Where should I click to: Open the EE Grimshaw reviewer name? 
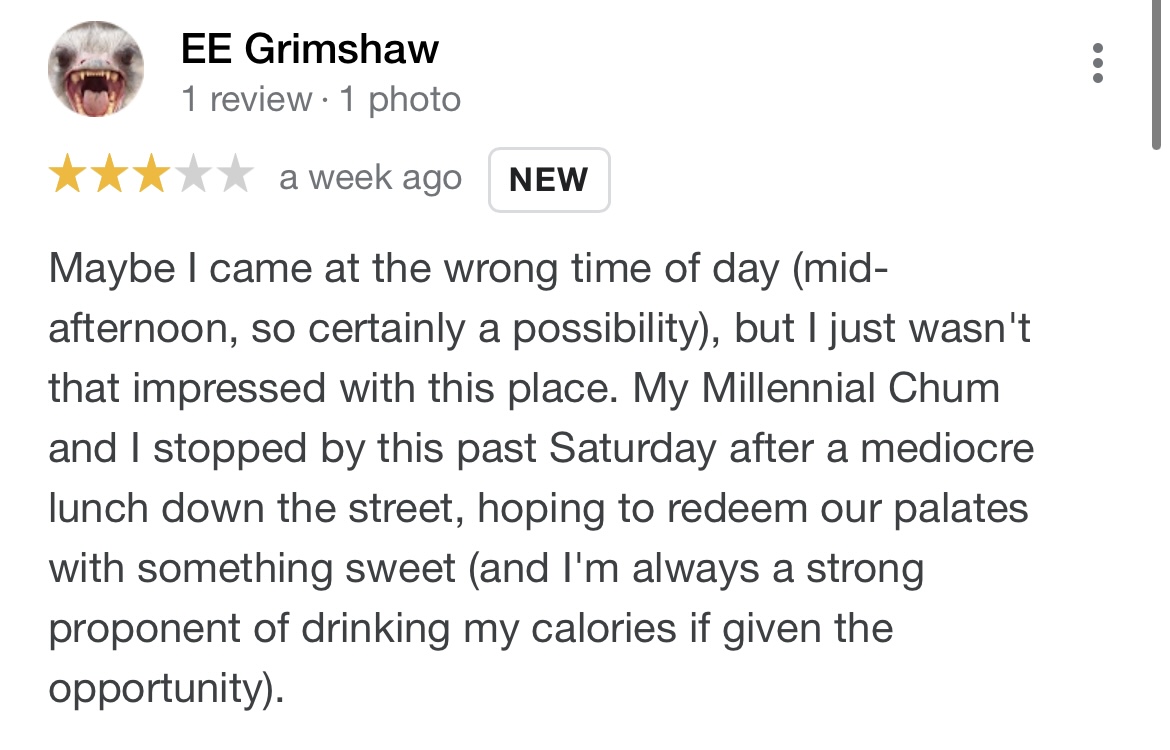click(309, 48)
